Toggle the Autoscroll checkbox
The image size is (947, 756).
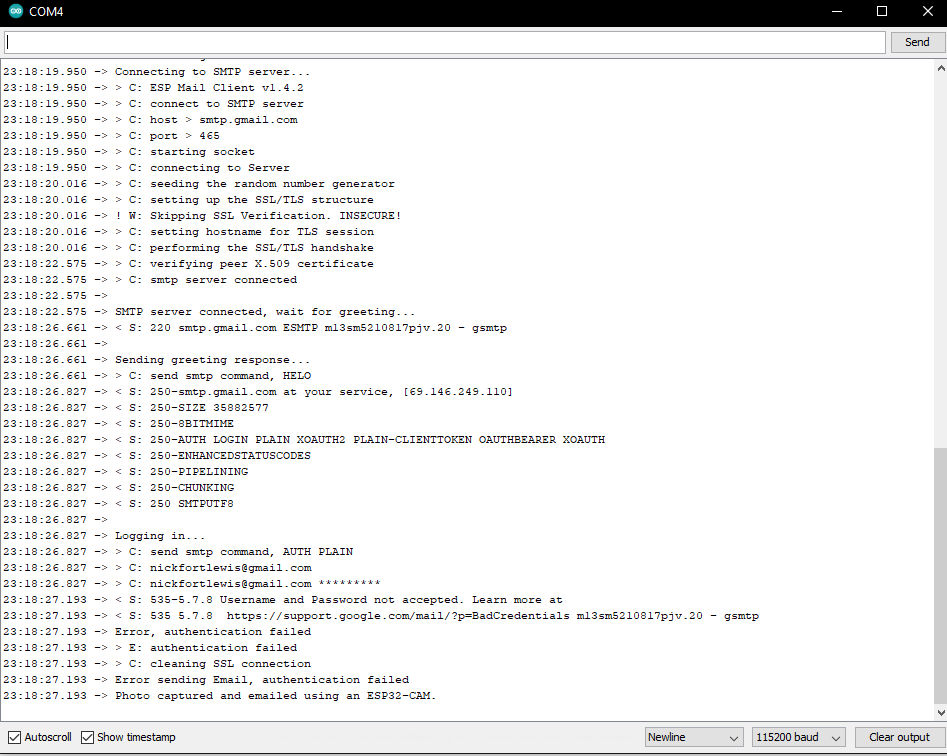click(x=14, y=737)
